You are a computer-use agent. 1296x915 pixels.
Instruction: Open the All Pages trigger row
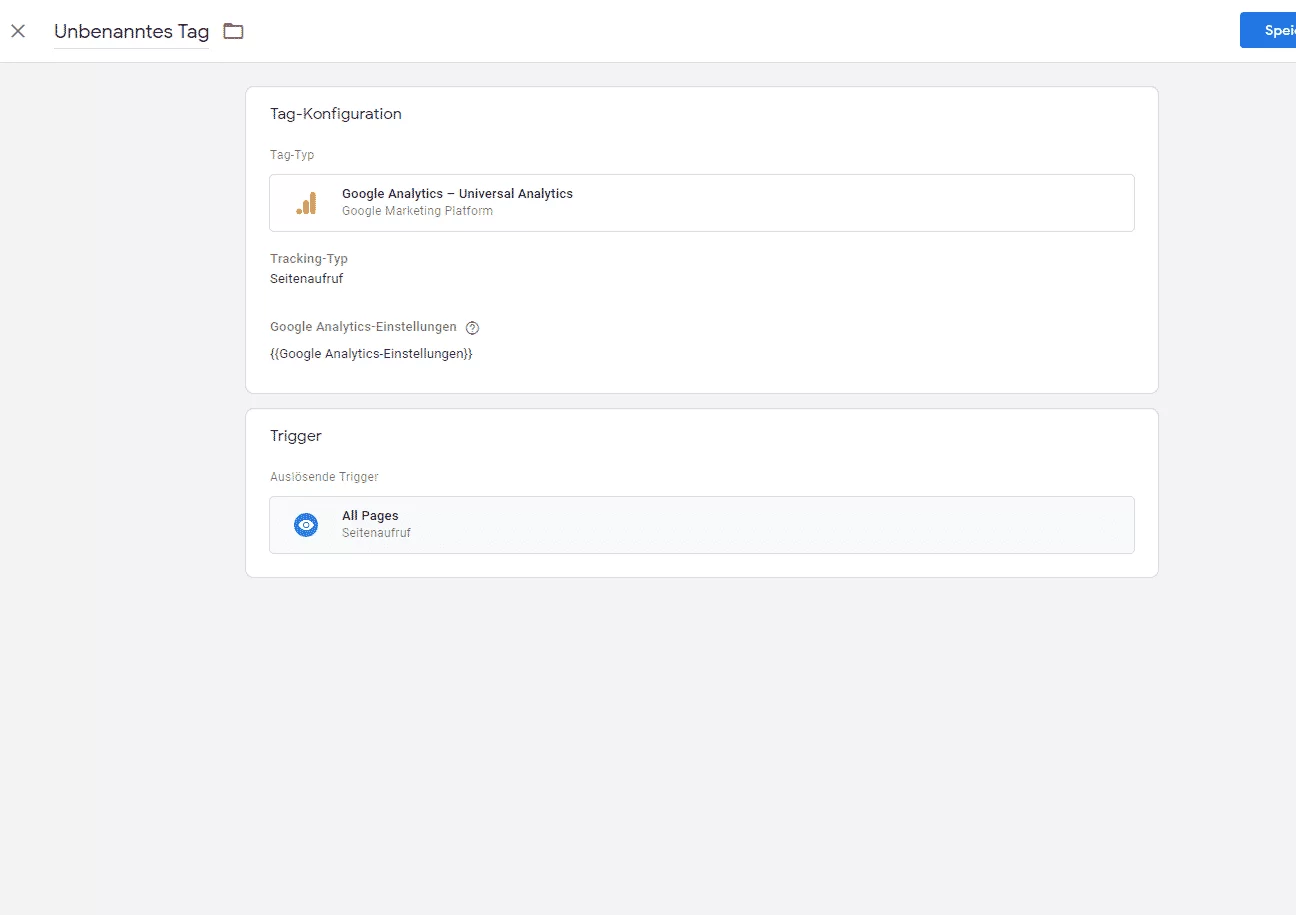pyautogui.click(x=701, y=525)
